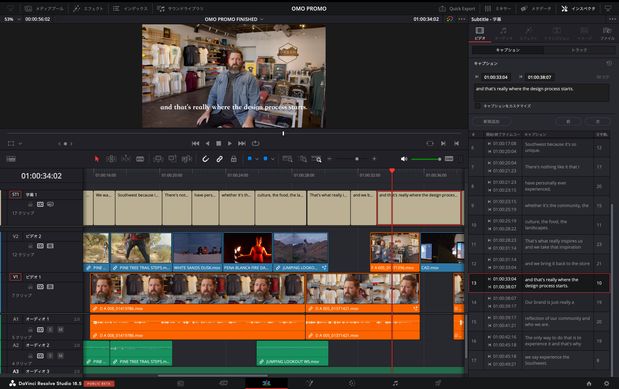The height and width of the screenshot is (389, 619).
Task: Select caption row 'Our brand is just really a'
Action: (539, 302)
